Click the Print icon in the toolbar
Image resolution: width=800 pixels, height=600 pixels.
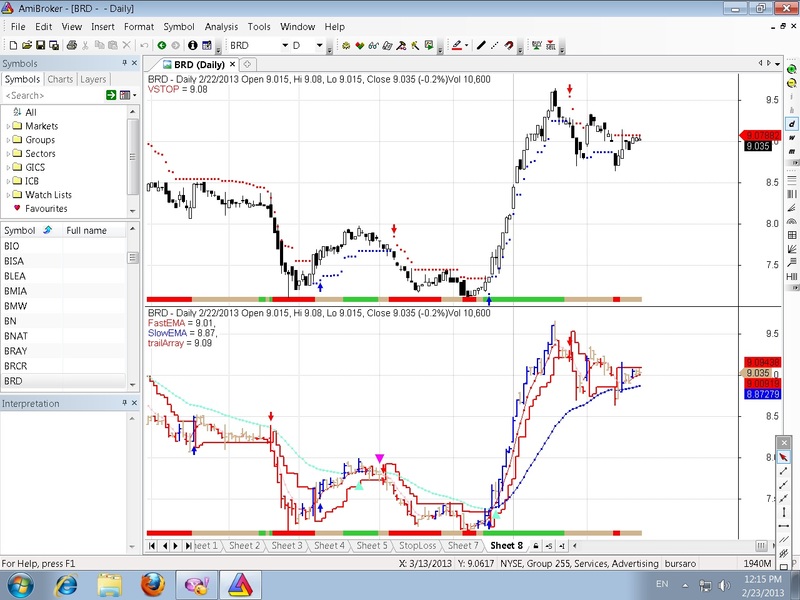71,45
